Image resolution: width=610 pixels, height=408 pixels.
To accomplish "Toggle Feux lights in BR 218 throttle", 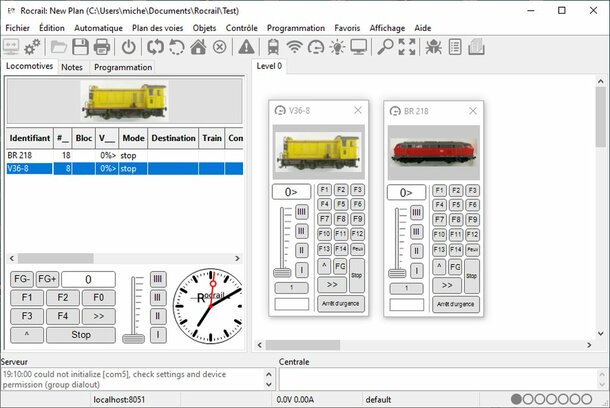I will [472, 250].
